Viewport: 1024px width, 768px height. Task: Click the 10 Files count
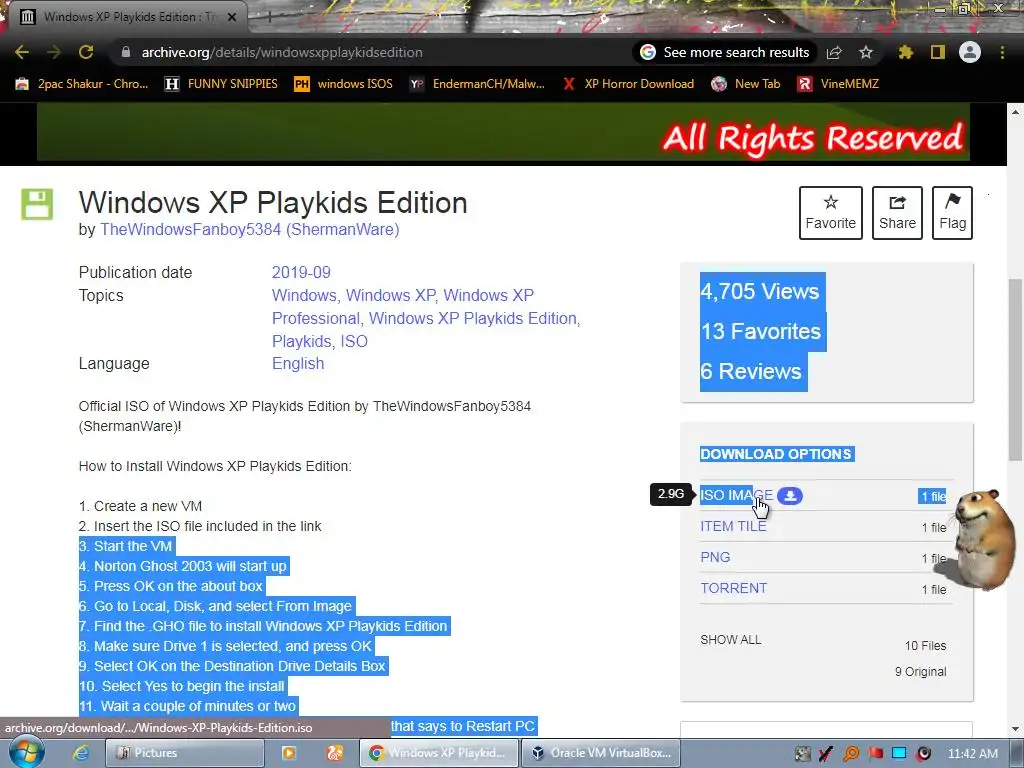pyautogui.click(x=925, y=646)
